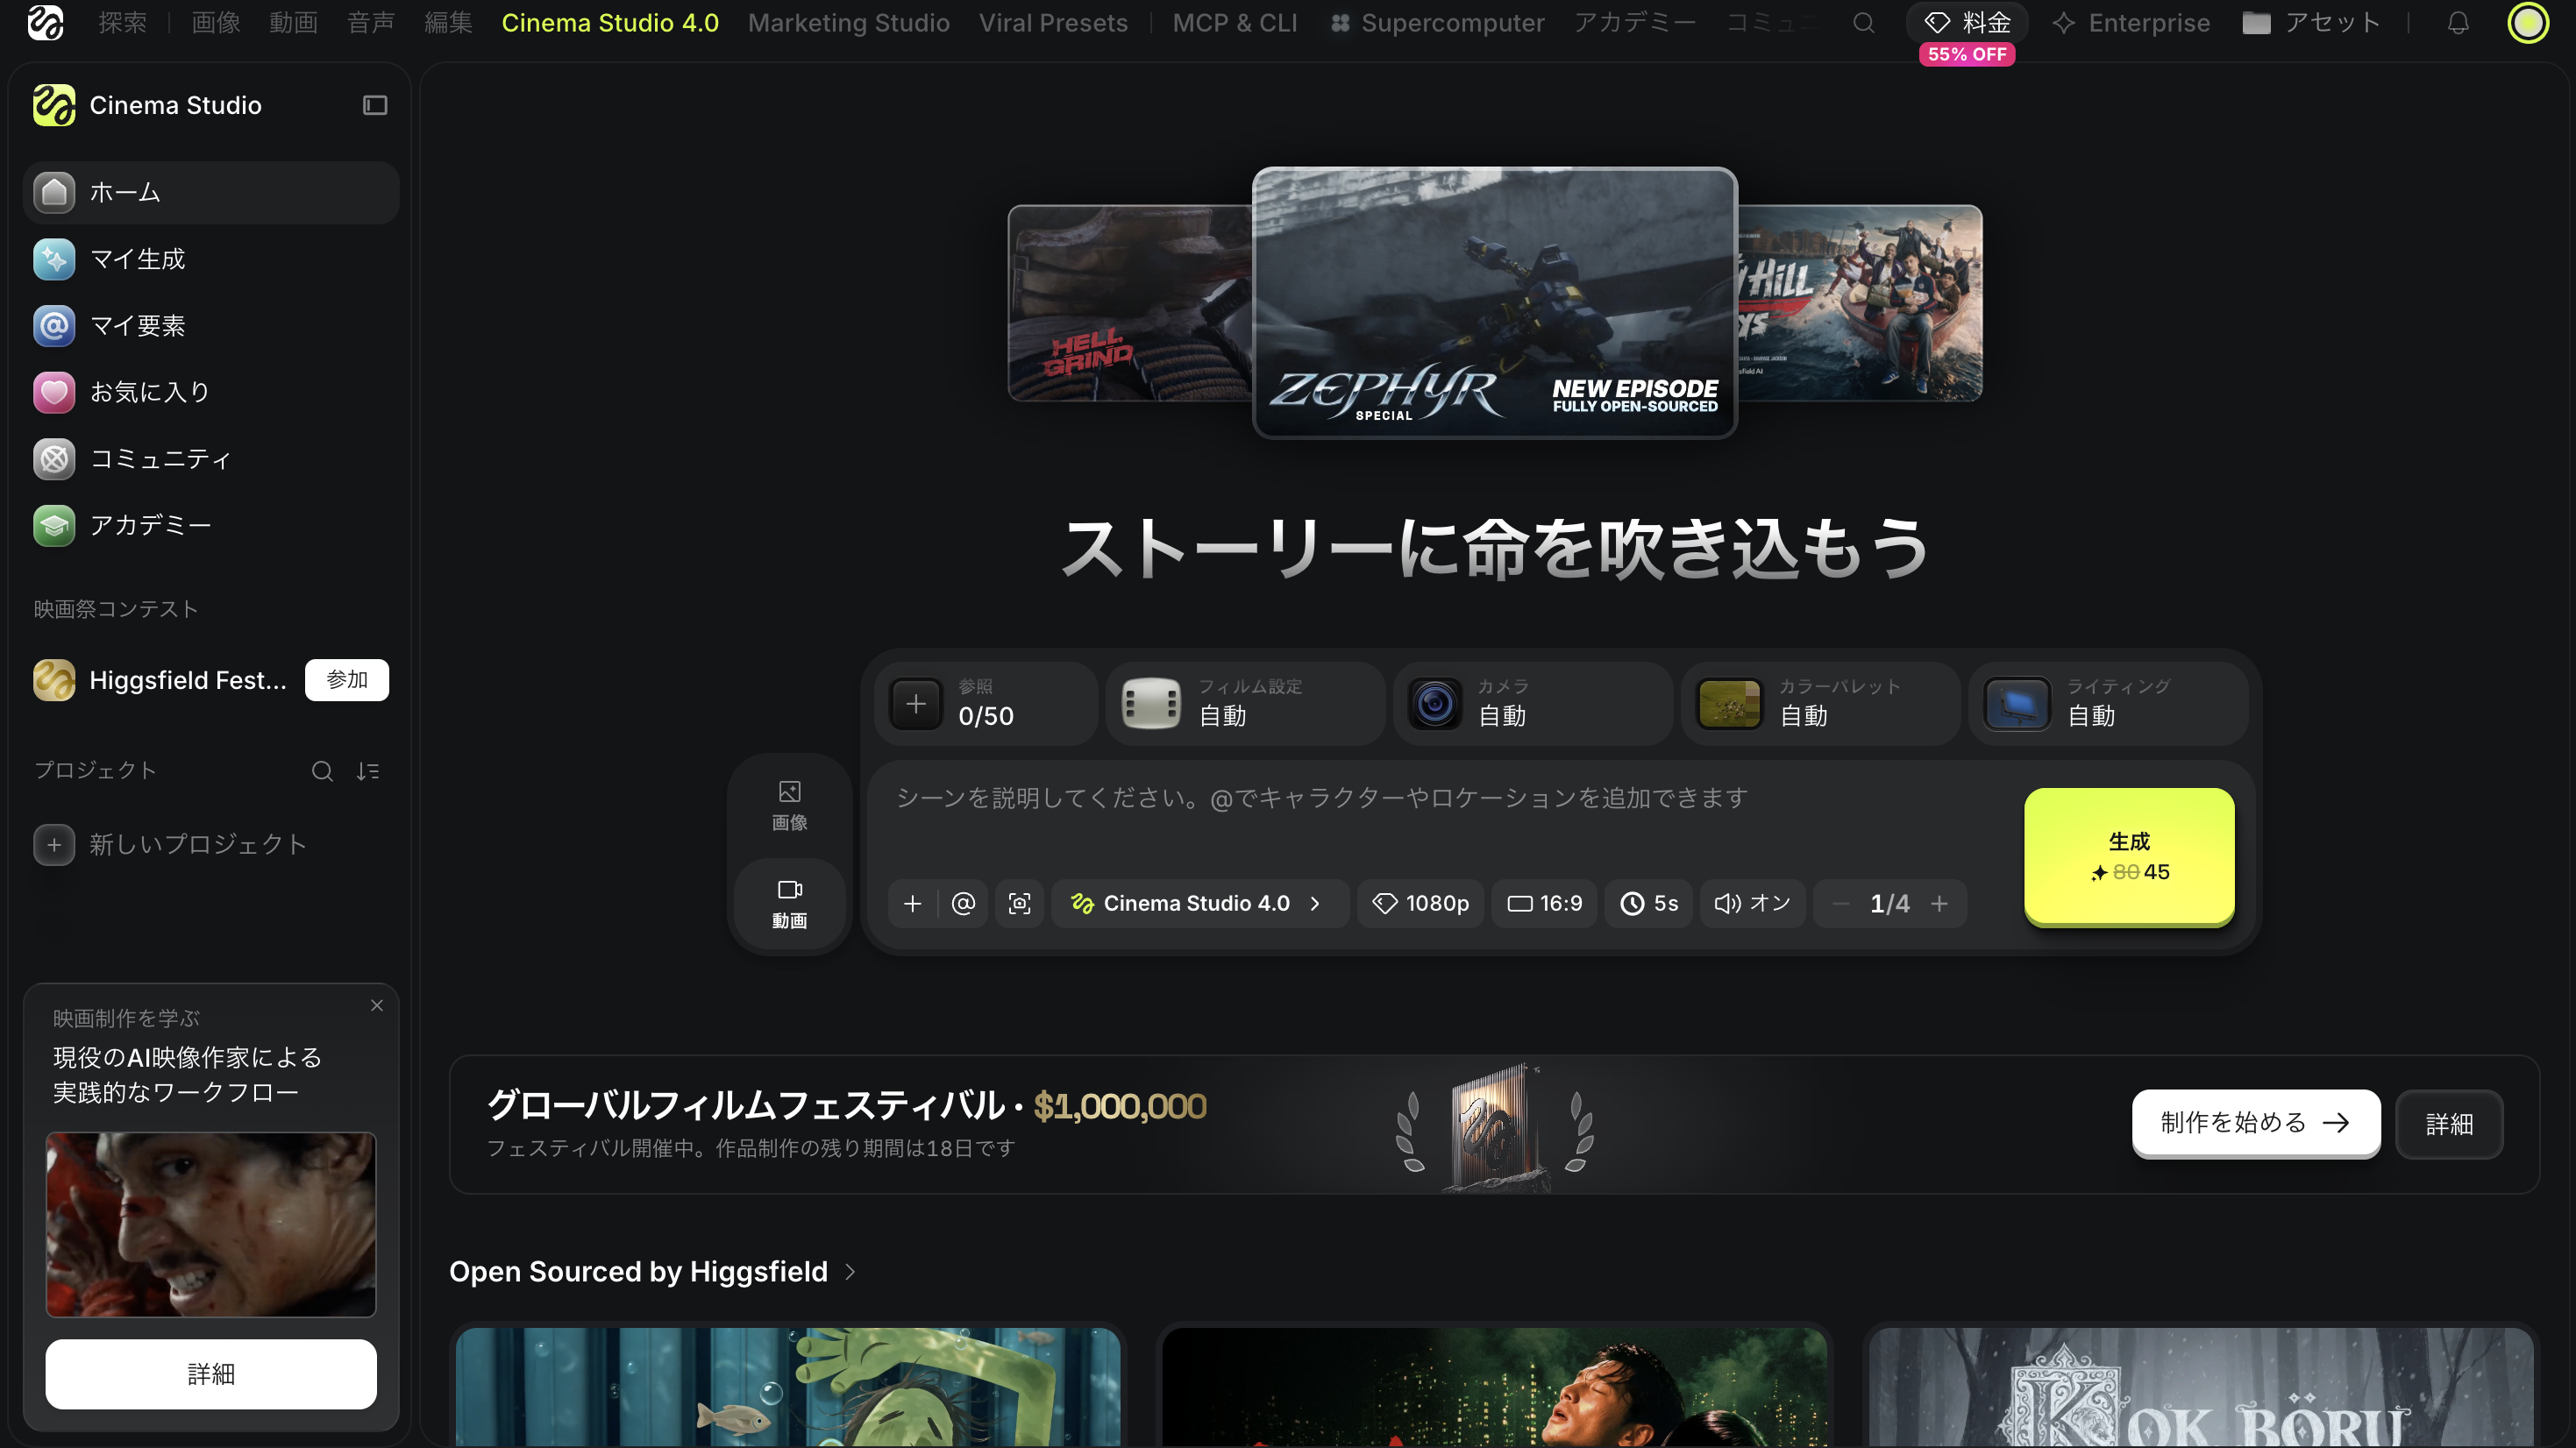Open the ライティング selector
2576x1448 pixels.
click(x=2108, y=704)
